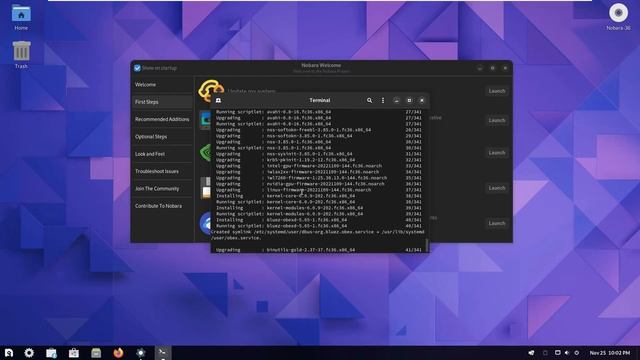Open Troubleshoot Issues in the sidebar
Image resolution: width=640 pixels, height=360 pixels.
click(x=162, y=171)
